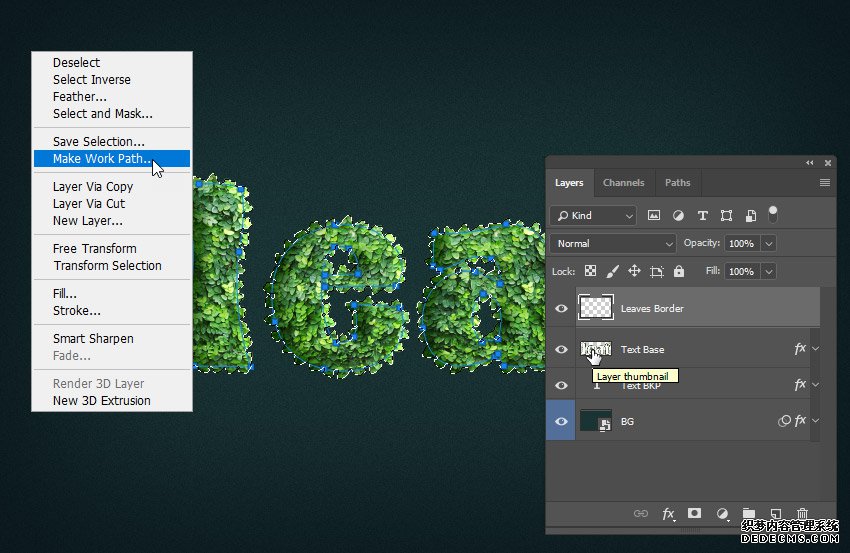The width and height of the screenshot is (850, 553).
Task: Choose Deselect from context menu
Action: 112,62
